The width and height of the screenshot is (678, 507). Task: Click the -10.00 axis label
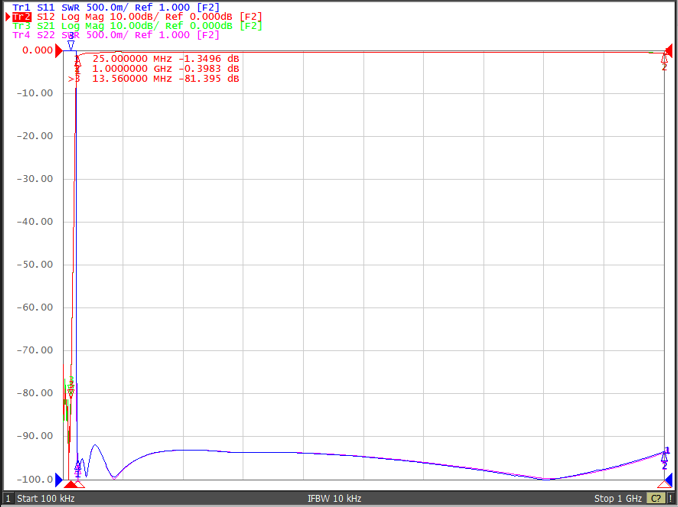(35, 93)
